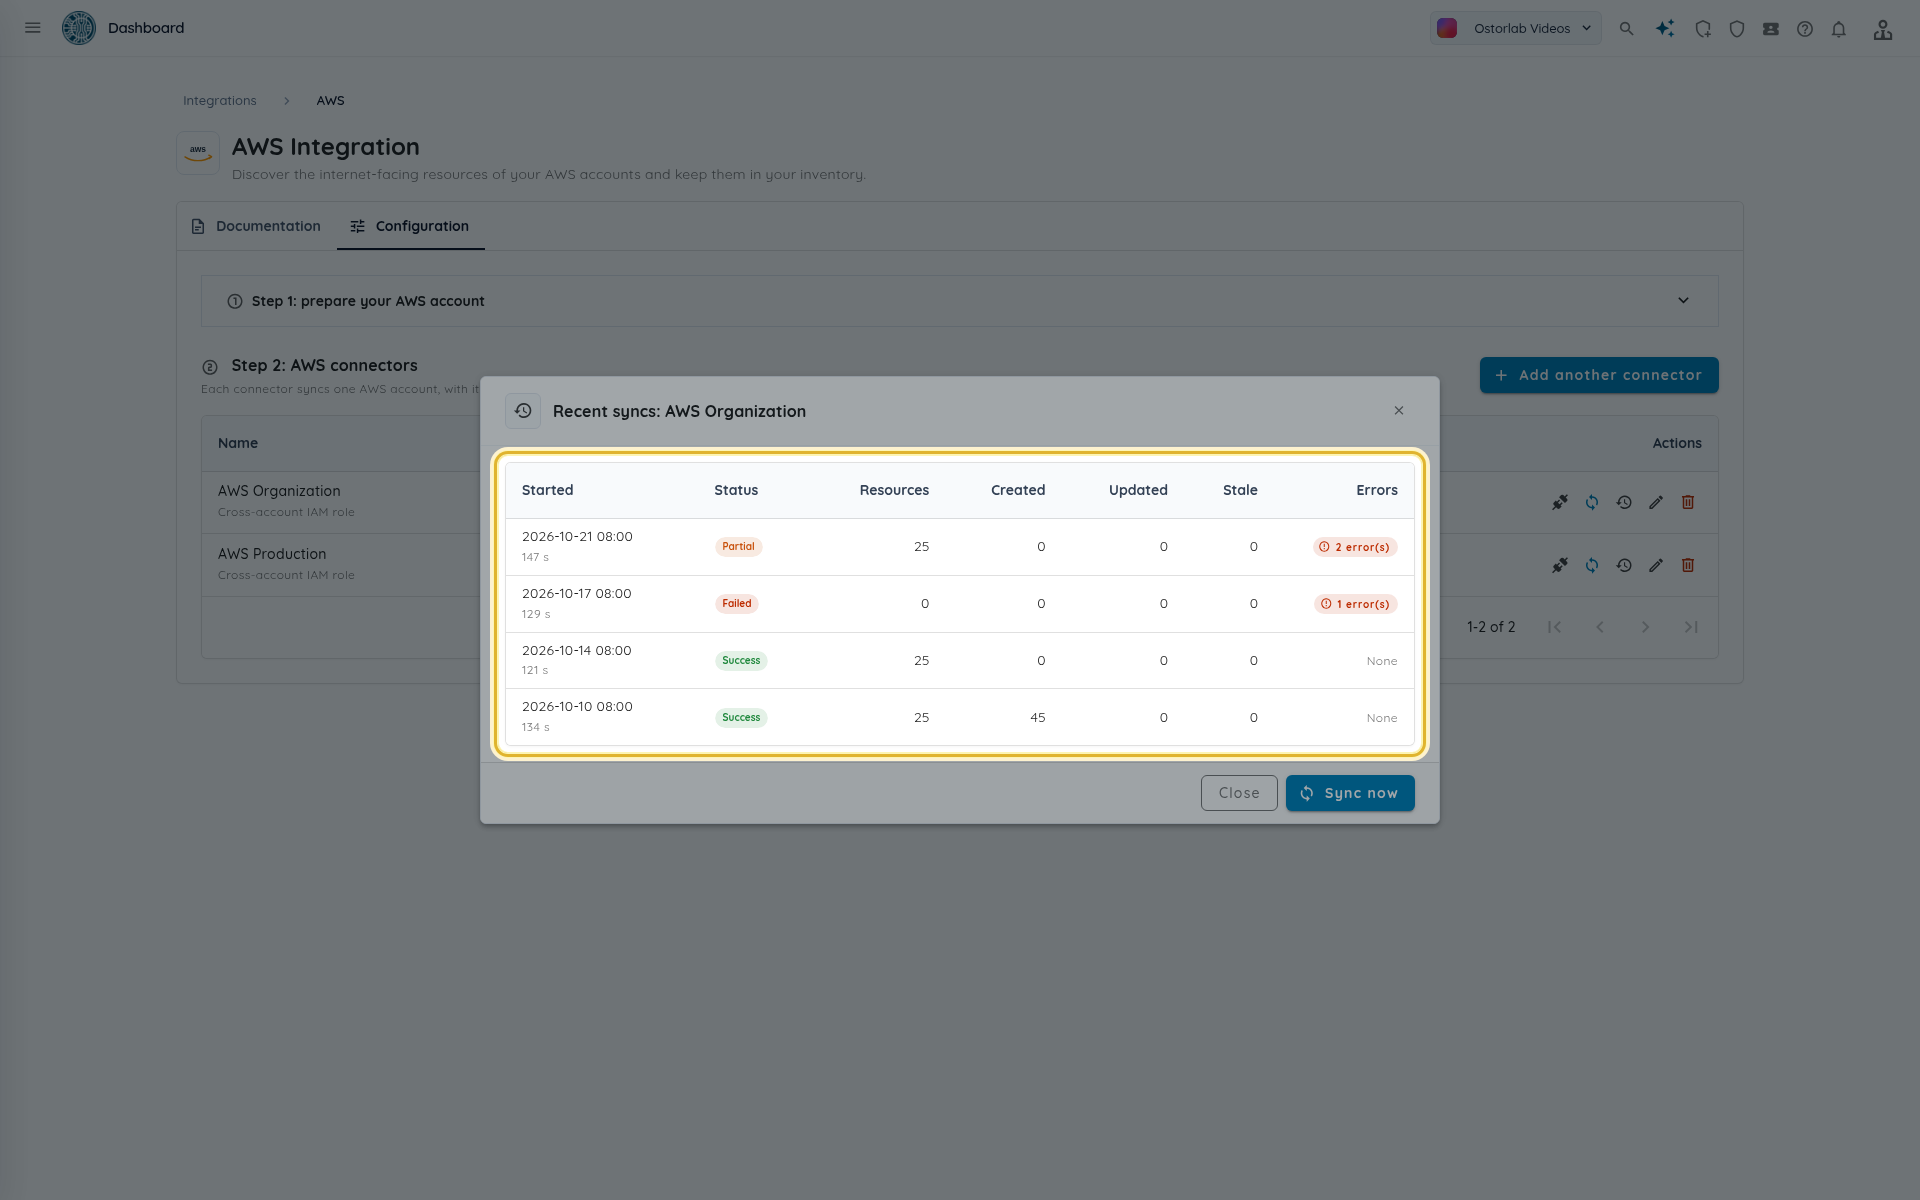The image size is (1920, 1200).
Task: Open the help question mark icon
Action: pyautogui.click(x=1805, y=29)
